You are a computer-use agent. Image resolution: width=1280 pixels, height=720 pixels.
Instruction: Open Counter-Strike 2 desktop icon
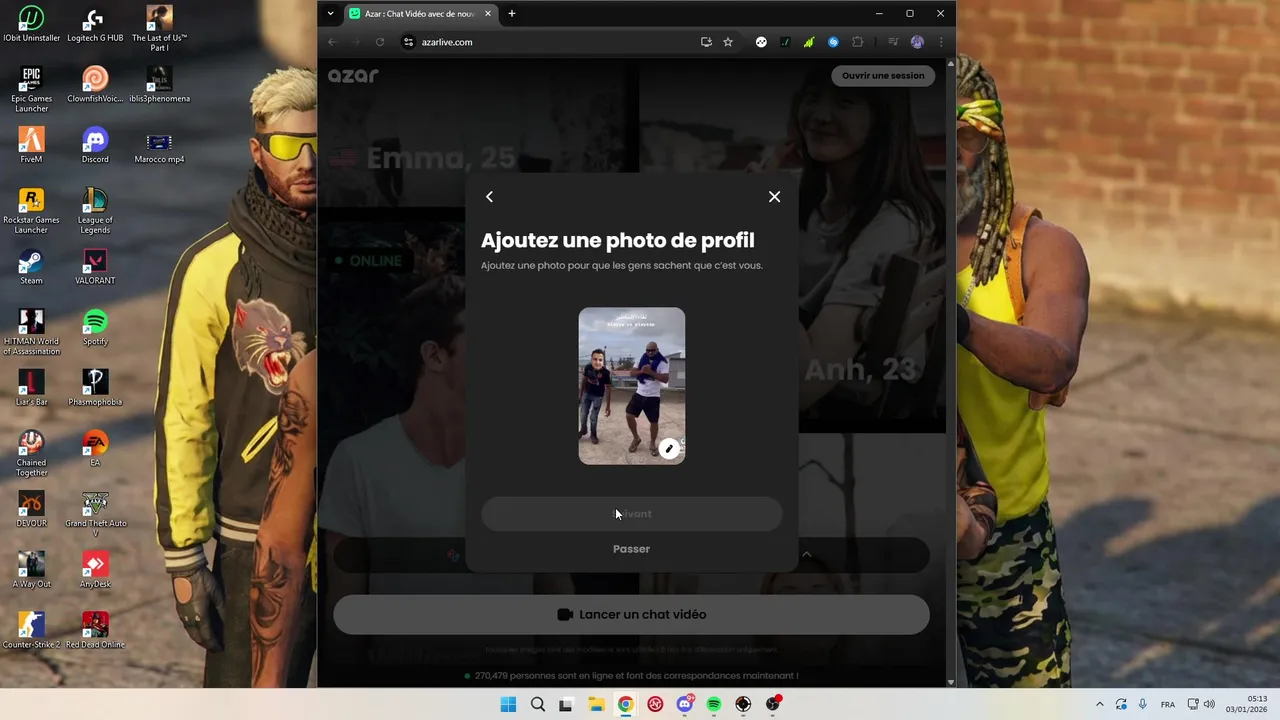tap(31, 631)
